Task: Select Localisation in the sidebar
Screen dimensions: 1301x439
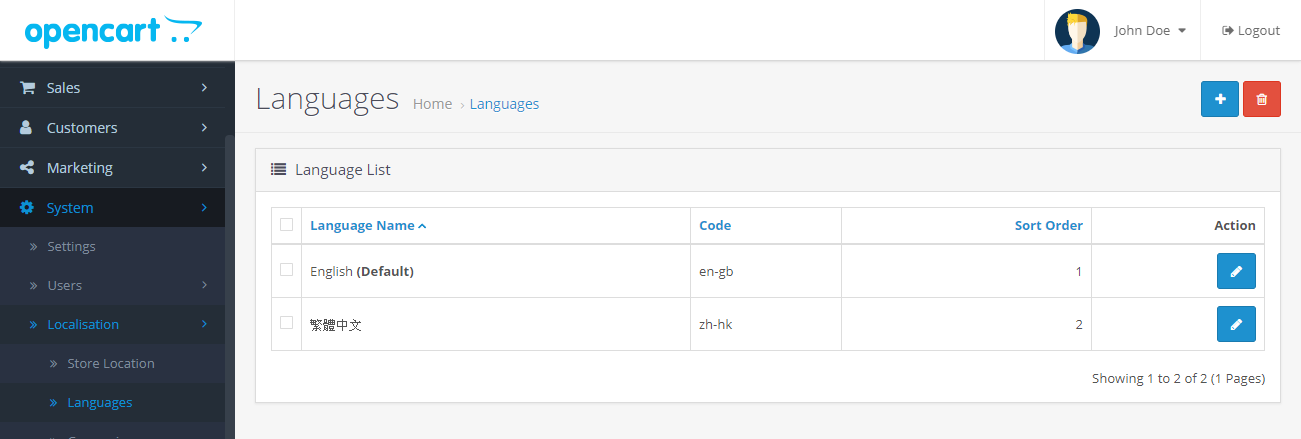Action: (112, 324)
